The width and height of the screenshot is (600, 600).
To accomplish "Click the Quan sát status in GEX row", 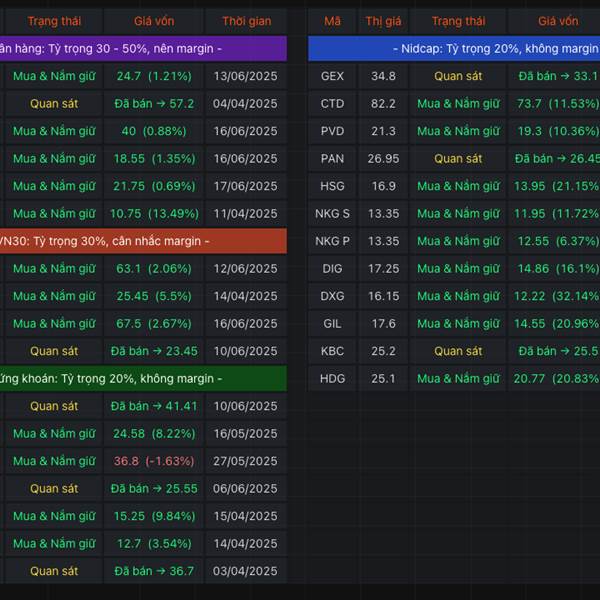I will pos(458,76).
